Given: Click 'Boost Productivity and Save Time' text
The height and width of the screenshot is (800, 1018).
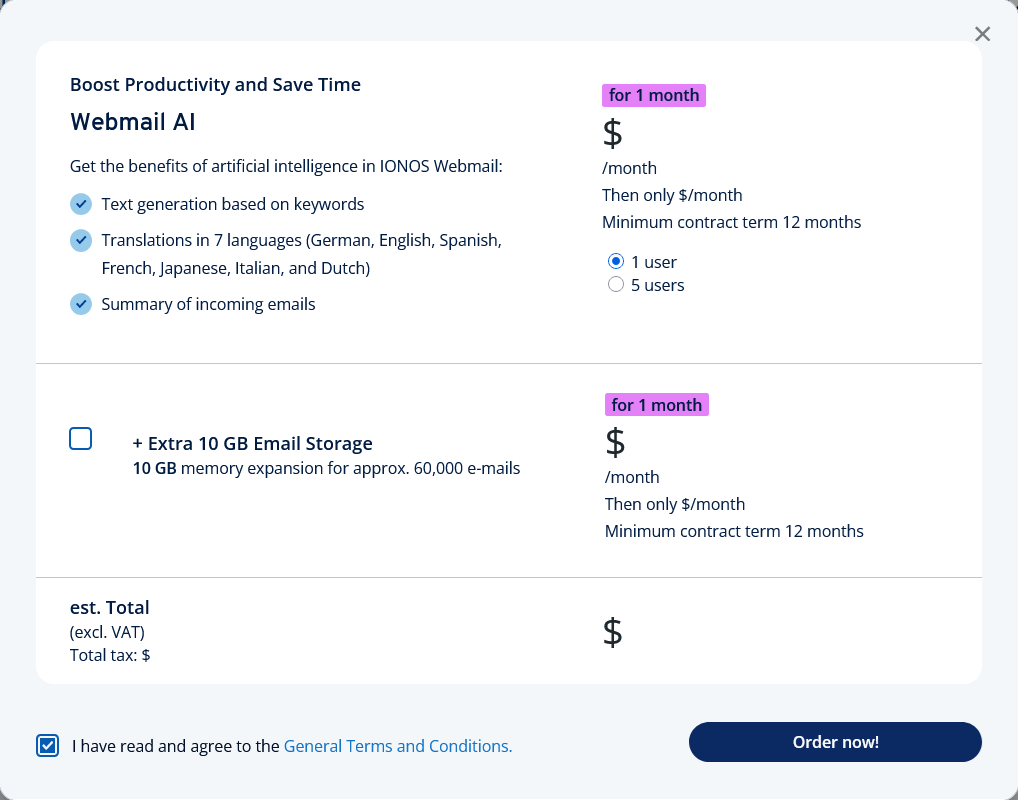Looking at the screenshot, I should (x=216, y=84).
